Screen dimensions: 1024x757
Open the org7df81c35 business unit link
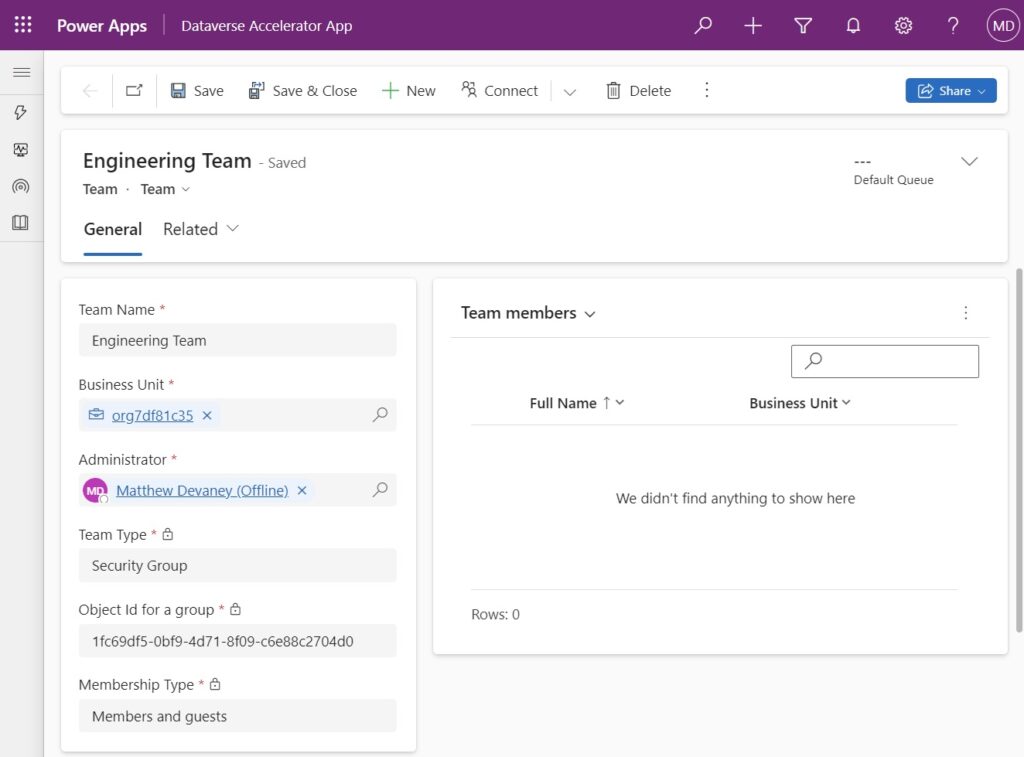click(152, 415)
